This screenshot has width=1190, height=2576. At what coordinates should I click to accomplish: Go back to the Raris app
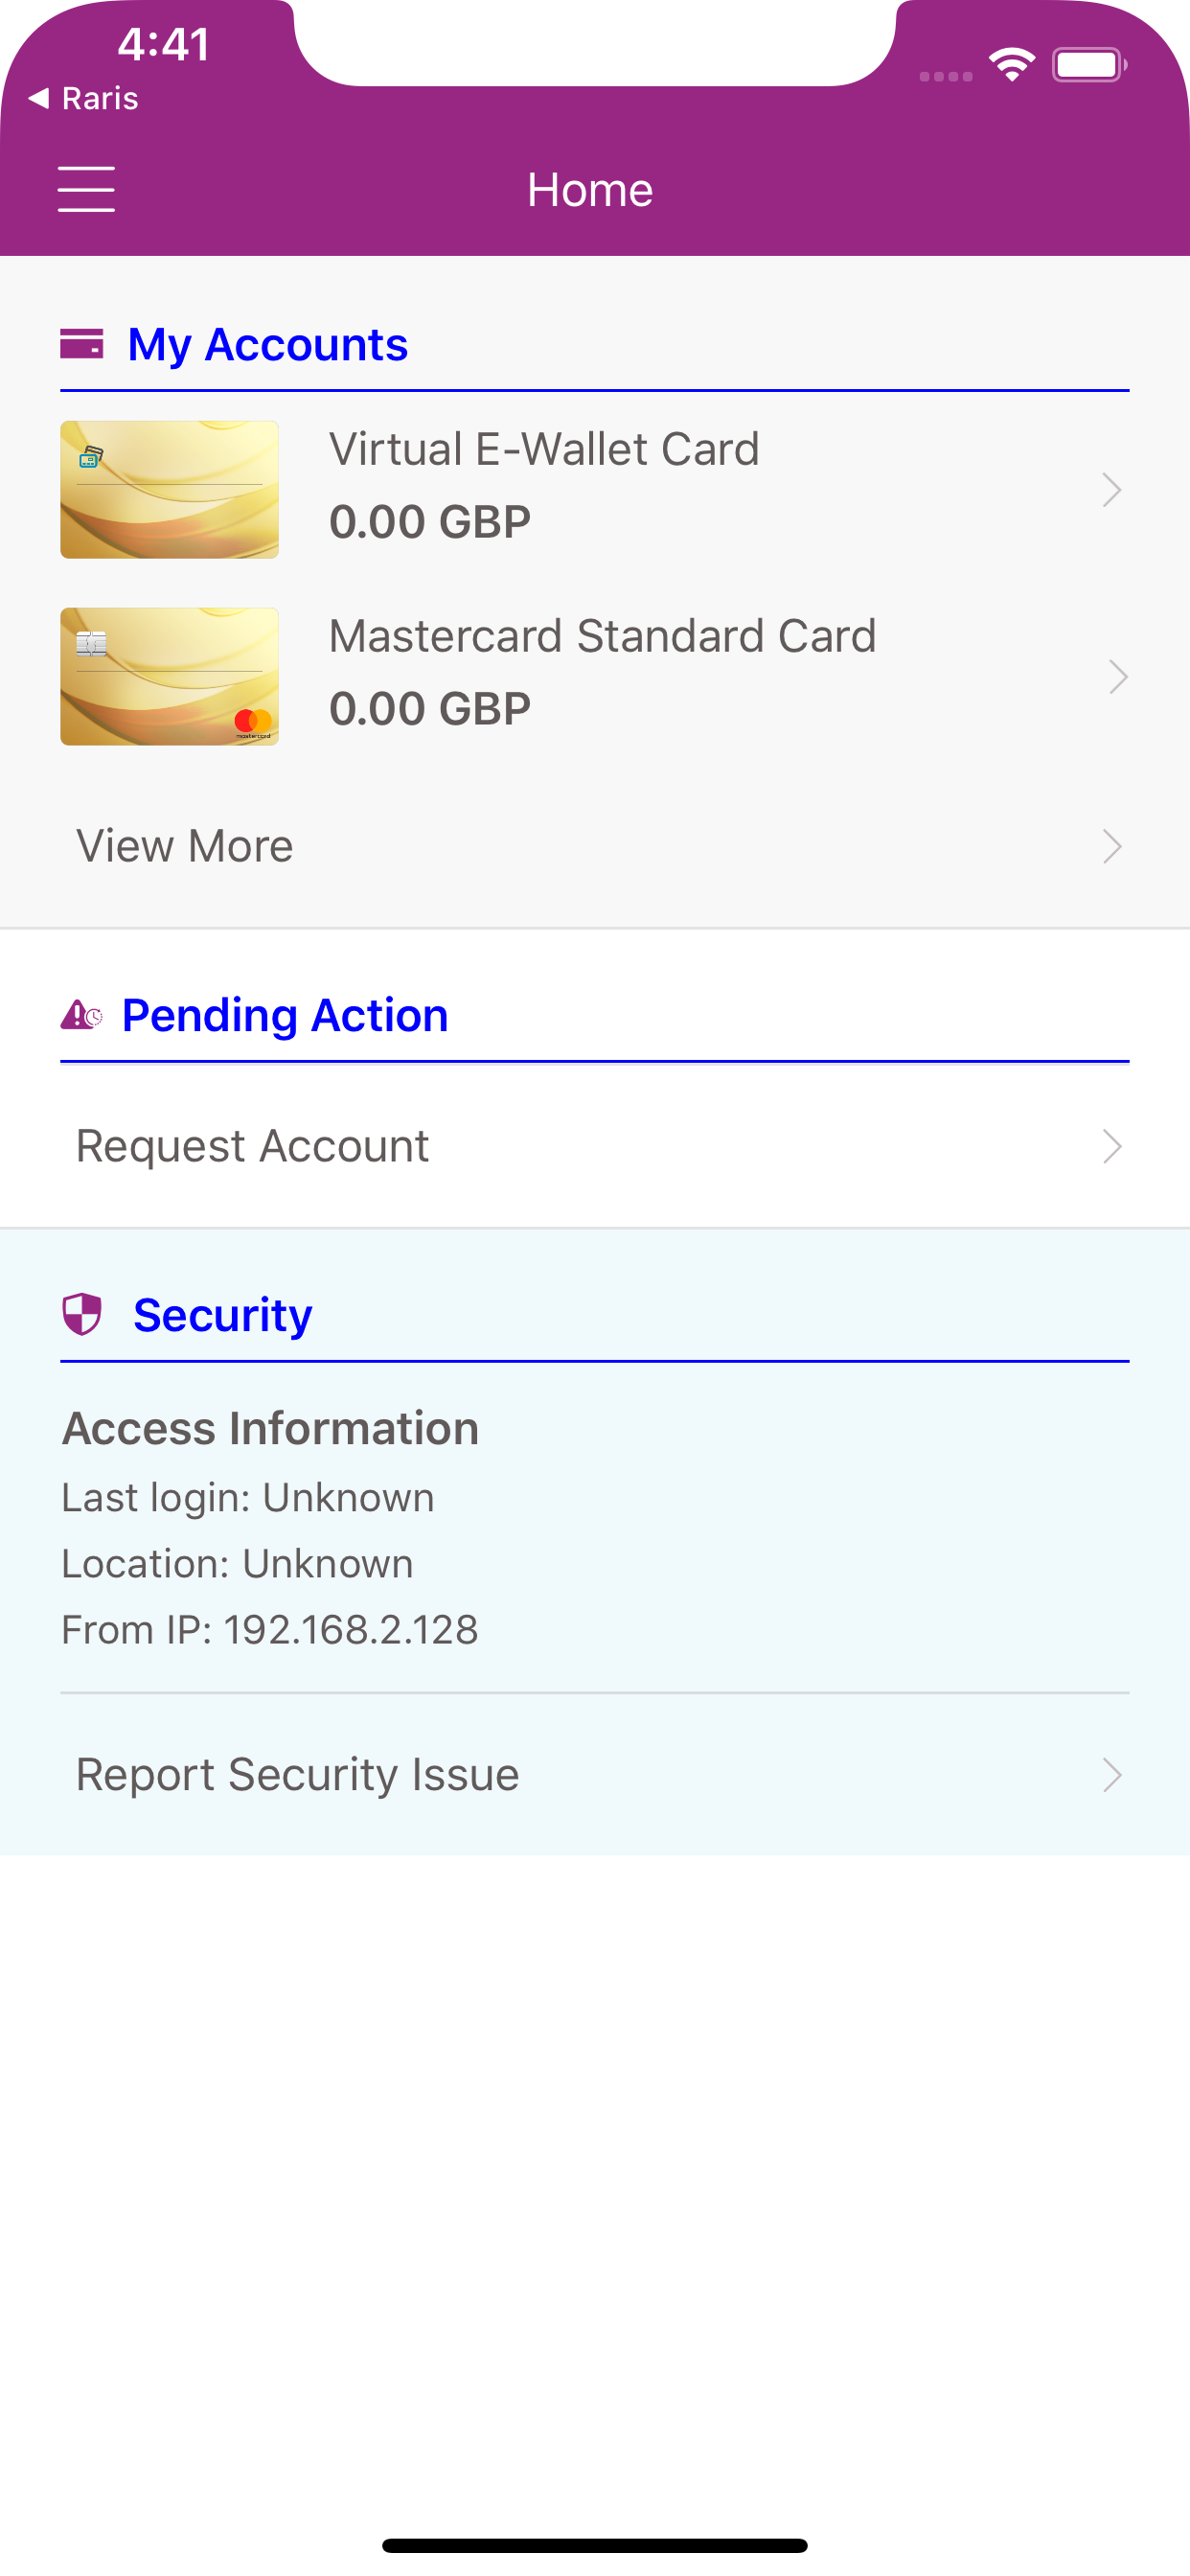84,98
